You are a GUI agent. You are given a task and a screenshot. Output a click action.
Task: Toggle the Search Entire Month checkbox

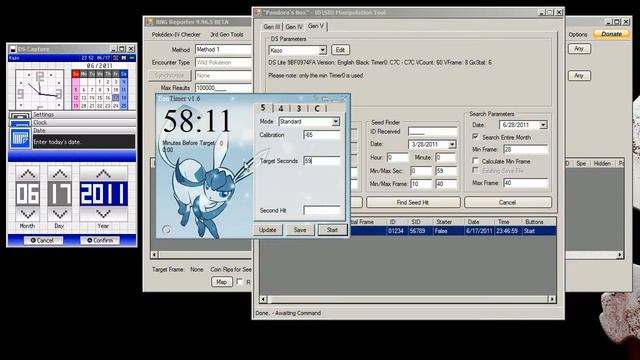point(475,137)
